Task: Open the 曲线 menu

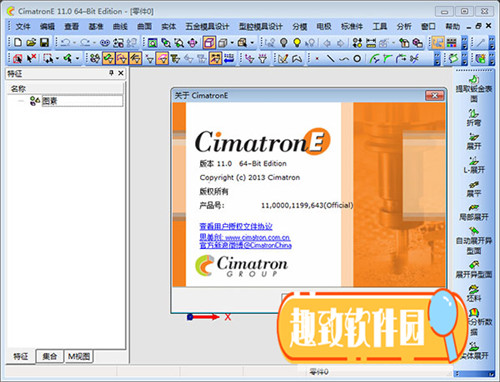Action: click(x=120, y=26)
